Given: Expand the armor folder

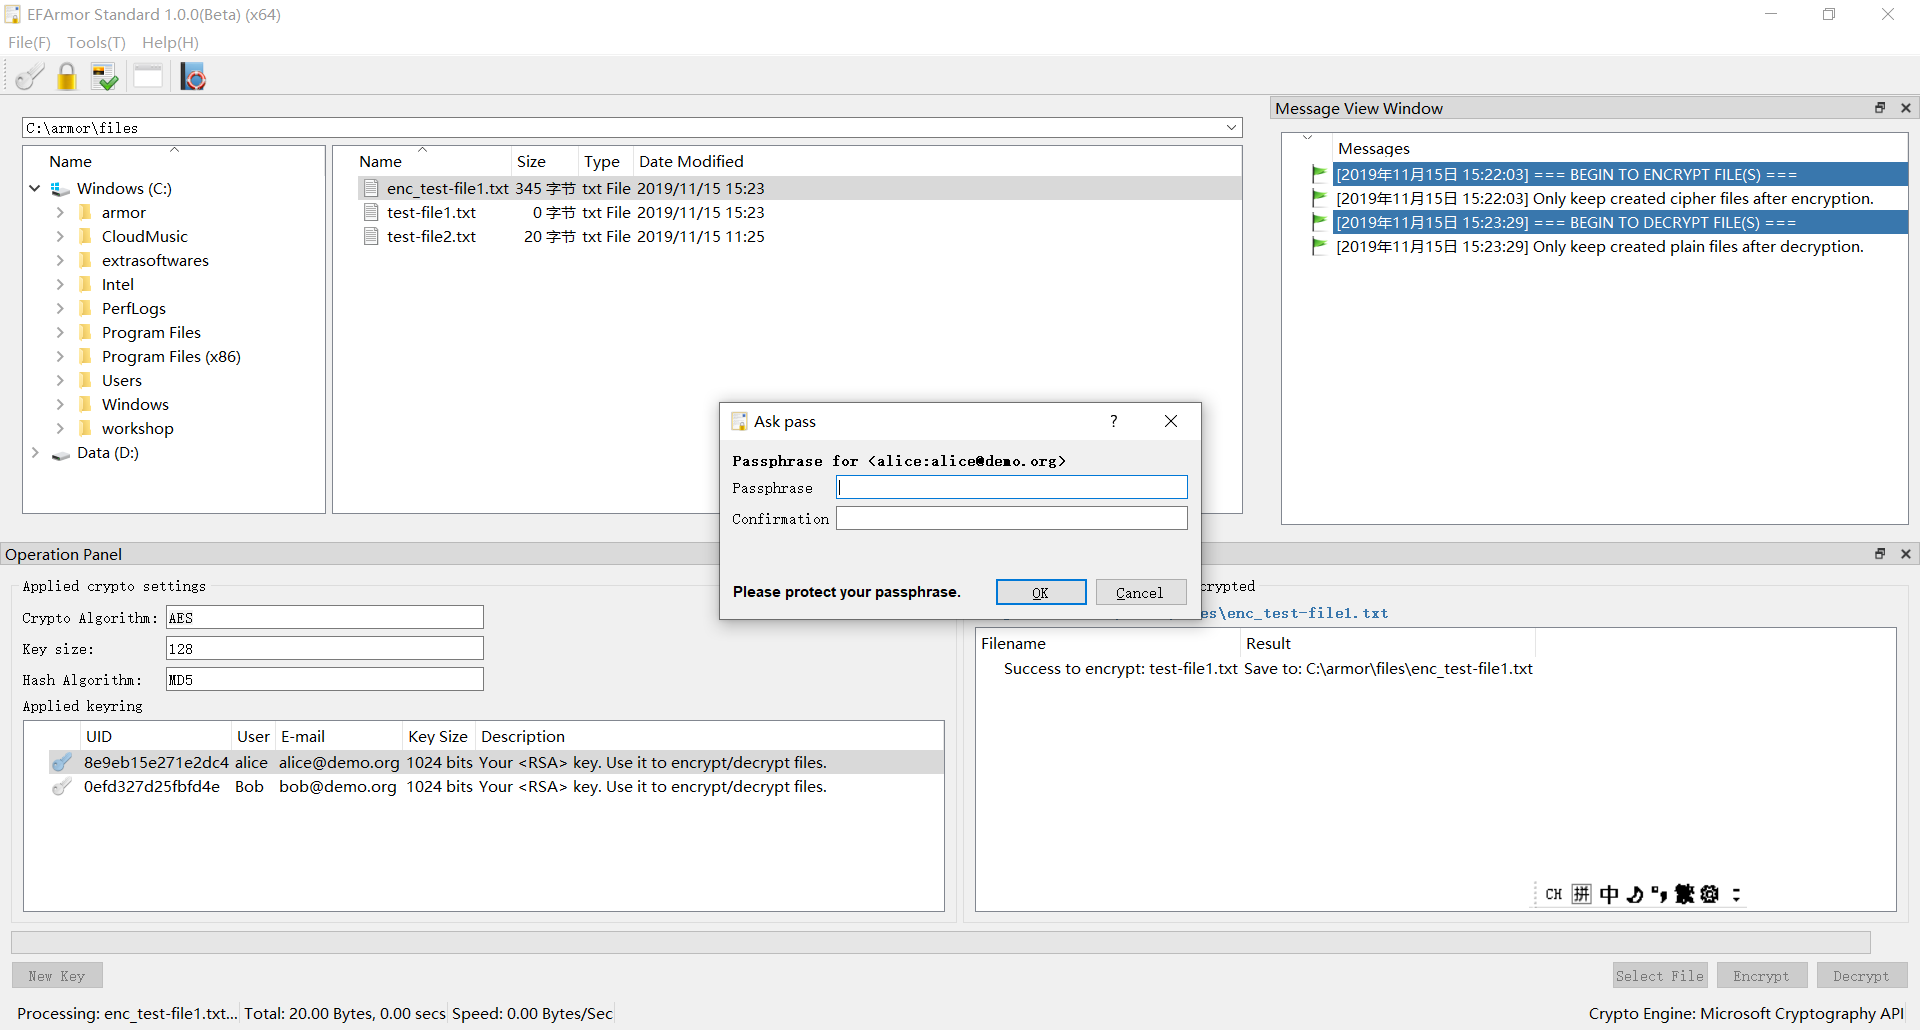Looking at the screenshot, I should (60, 212).
